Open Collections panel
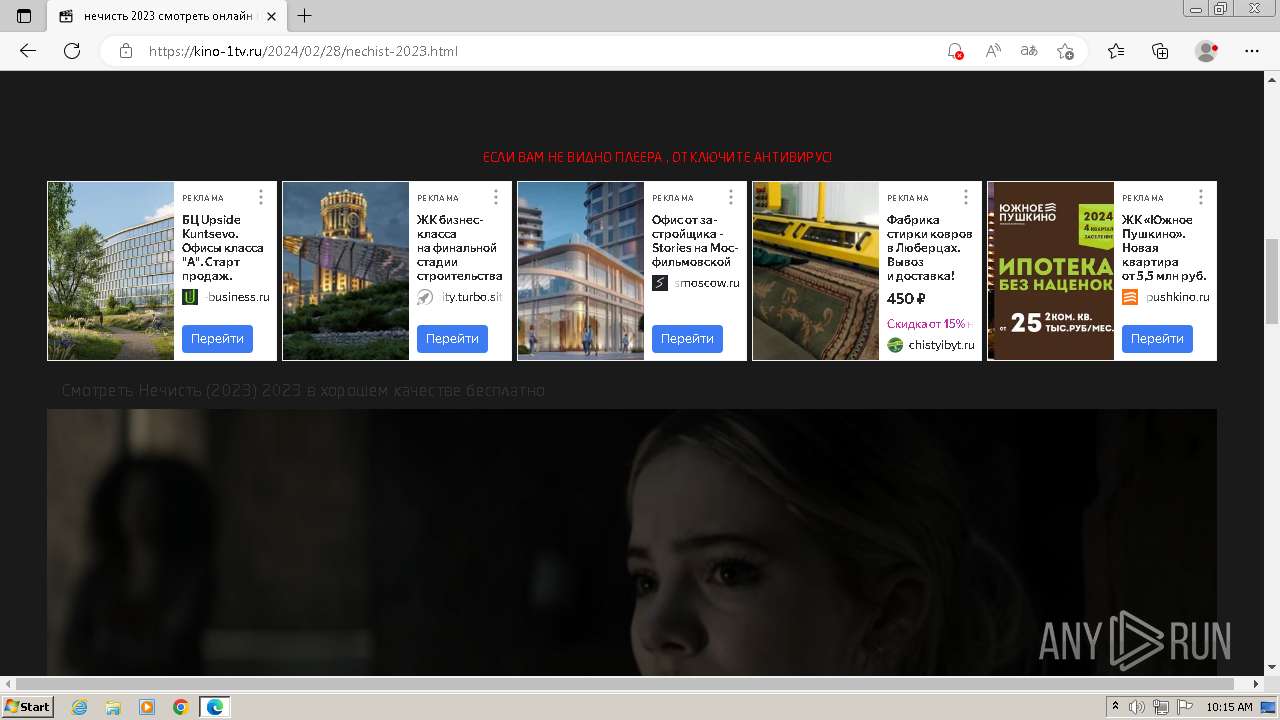The width and height of the screenshot is (1280, 720). pyautogui.click(x=1160, y=51)
